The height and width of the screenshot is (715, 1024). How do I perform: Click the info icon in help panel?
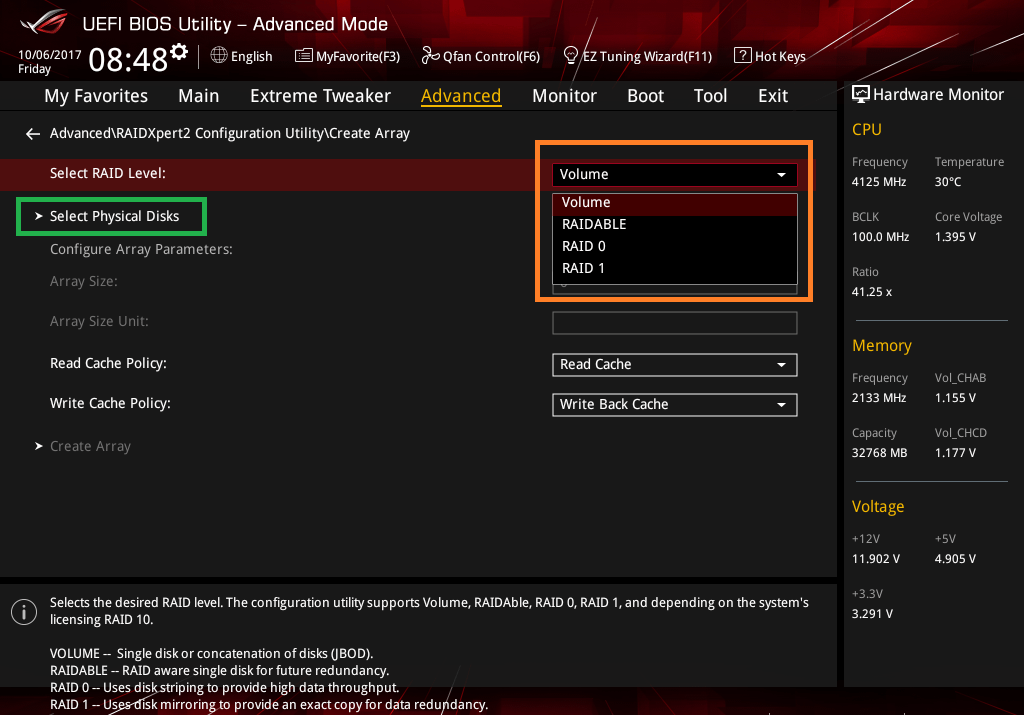(24, 612)
